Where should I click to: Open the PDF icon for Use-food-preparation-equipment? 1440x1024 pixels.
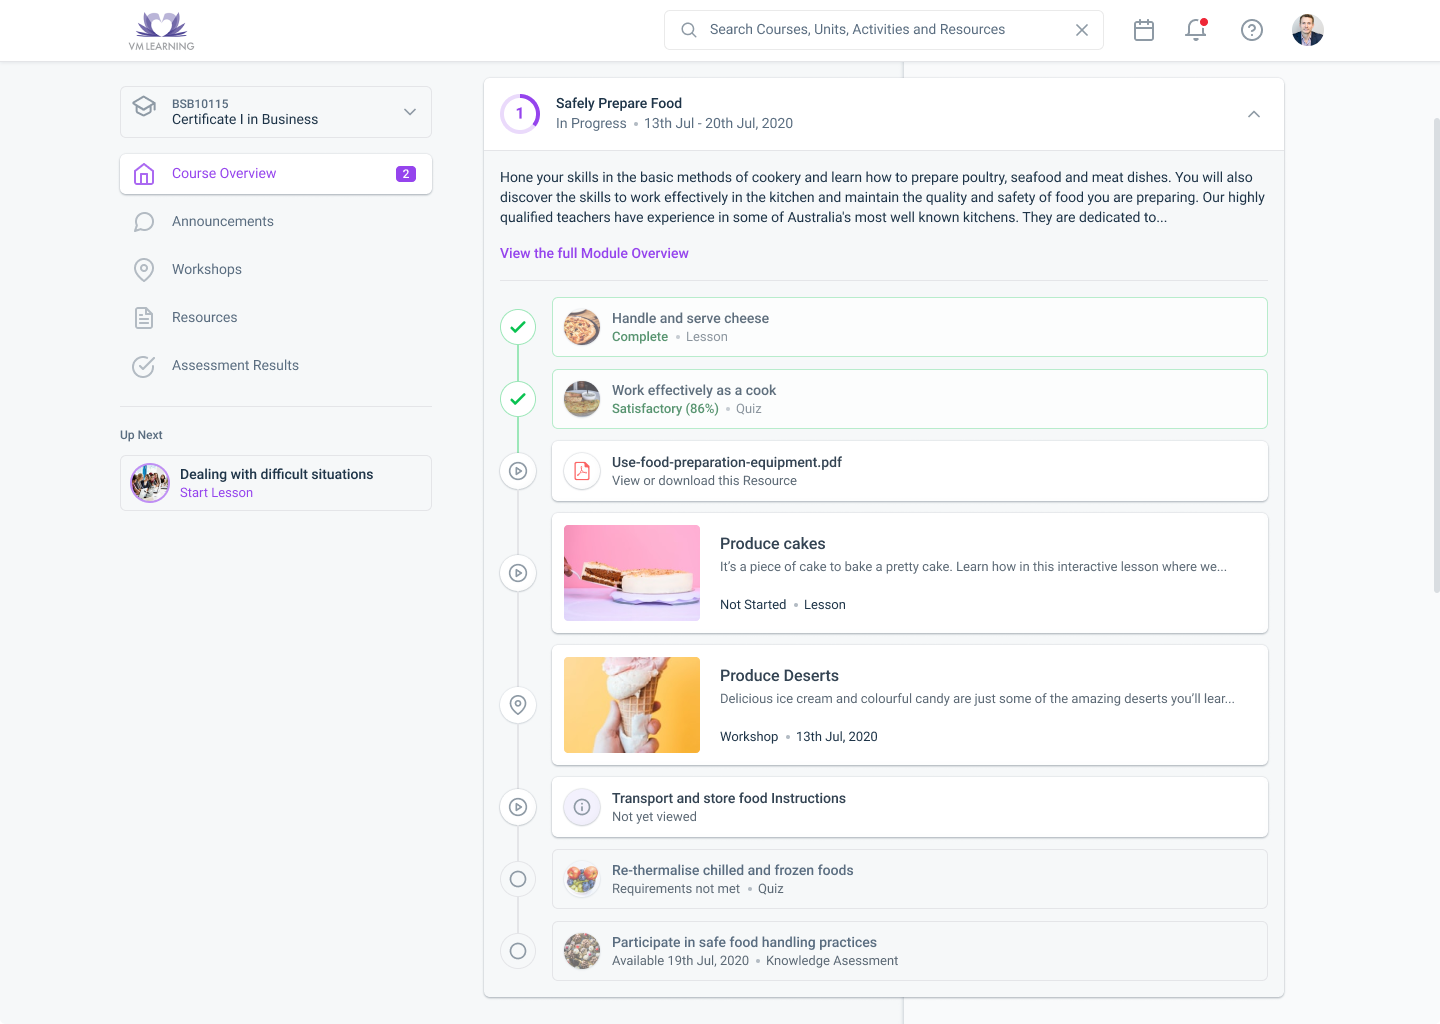[x=581, y=471]
